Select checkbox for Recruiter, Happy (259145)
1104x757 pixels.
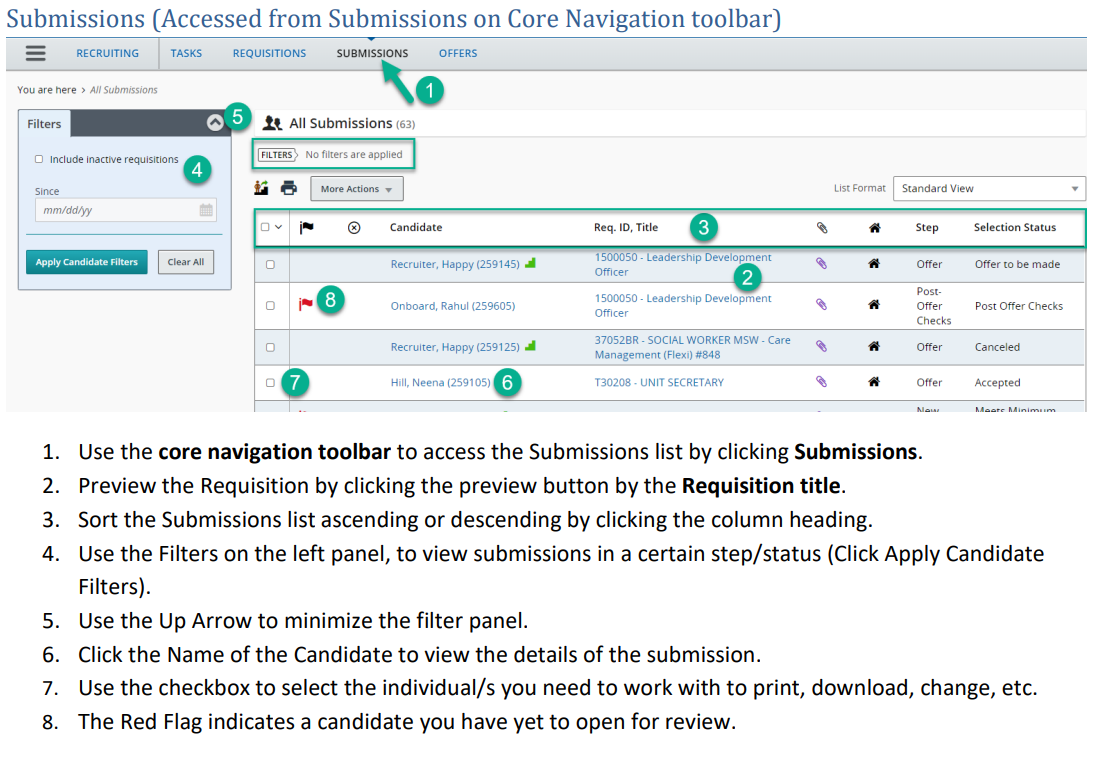[270, 265]
